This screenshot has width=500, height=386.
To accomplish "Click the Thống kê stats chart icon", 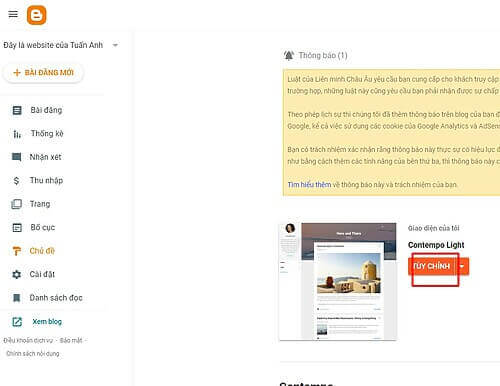I will [x=17, y=134].
